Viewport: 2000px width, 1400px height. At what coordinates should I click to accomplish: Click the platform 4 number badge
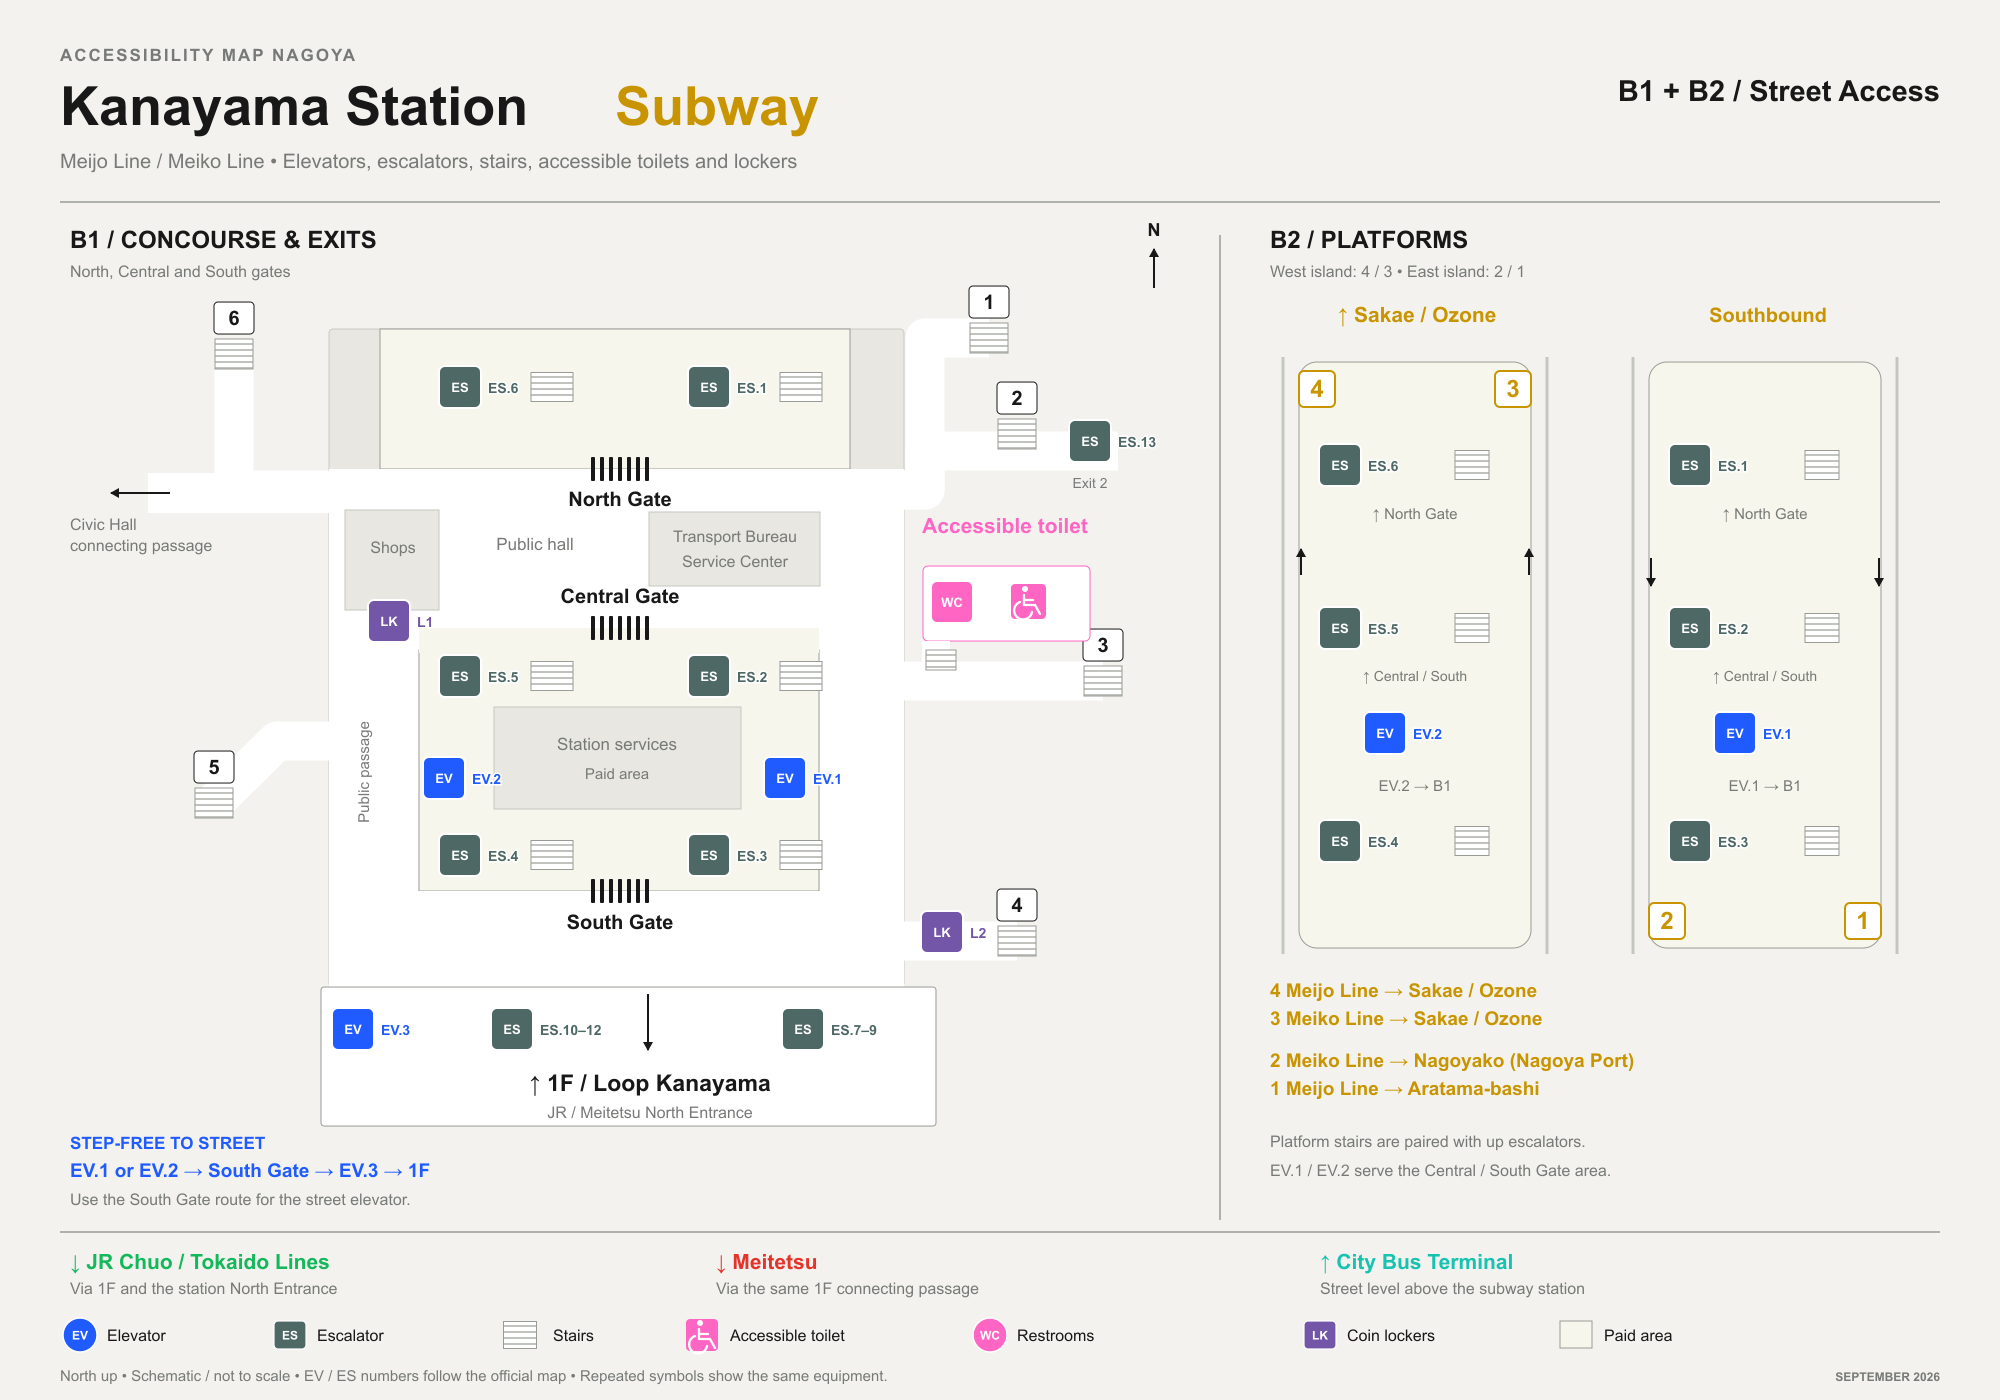tap(1317, 389)
